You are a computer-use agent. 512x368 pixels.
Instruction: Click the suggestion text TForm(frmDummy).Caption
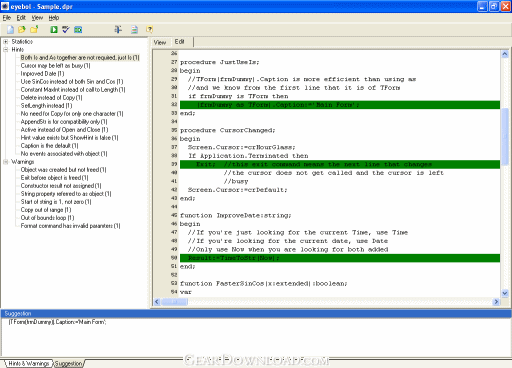coord(57,322)
